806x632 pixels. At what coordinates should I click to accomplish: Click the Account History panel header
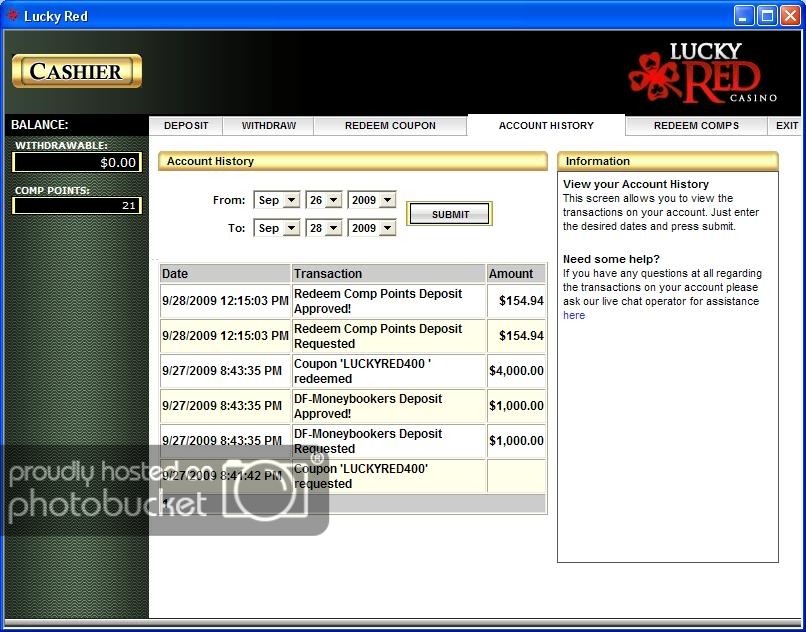pos(353,161)
